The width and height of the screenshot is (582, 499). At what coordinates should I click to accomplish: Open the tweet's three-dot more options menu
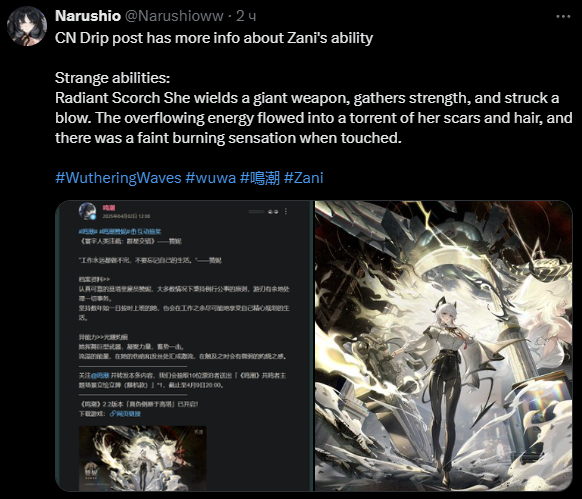pos(563,16)
